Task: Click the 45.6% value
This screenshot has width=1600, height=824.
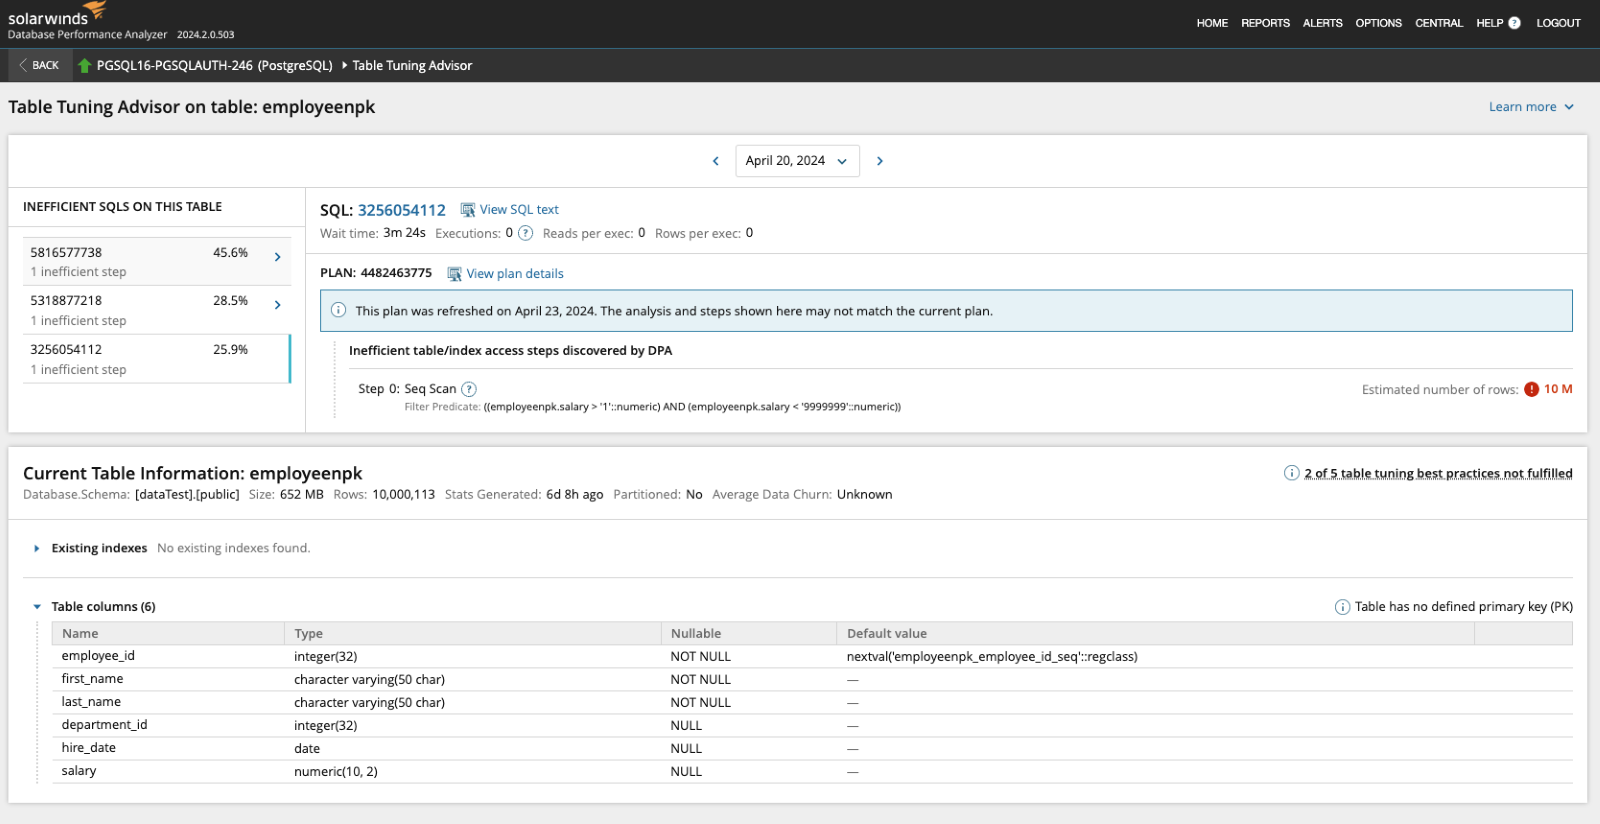Action: [230, 253]
